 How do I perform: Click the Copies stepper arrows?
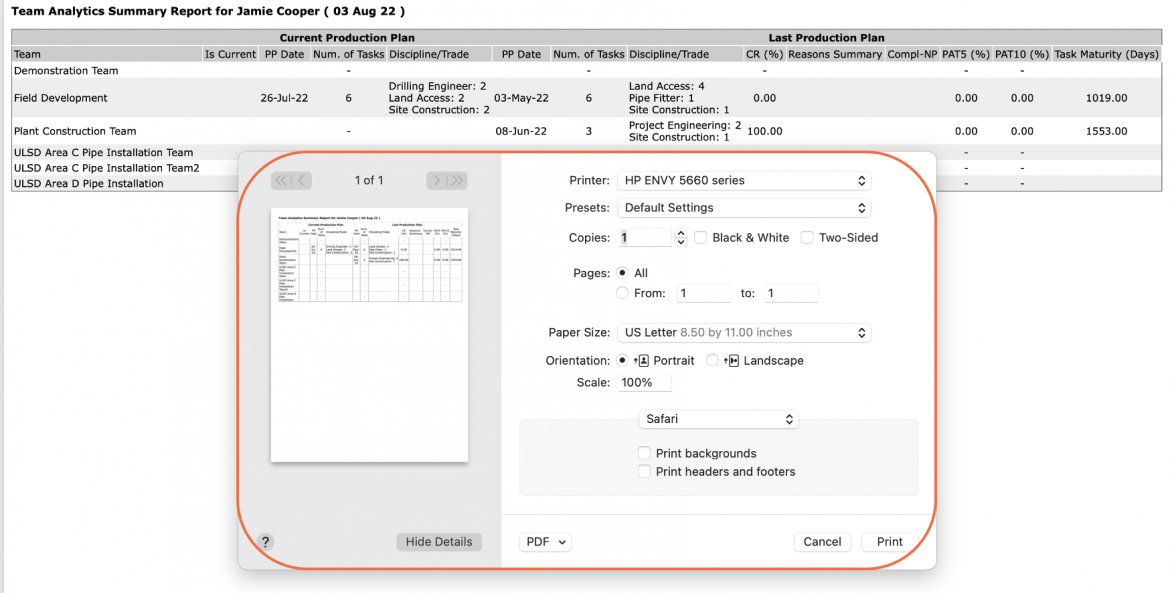[681, 238]
